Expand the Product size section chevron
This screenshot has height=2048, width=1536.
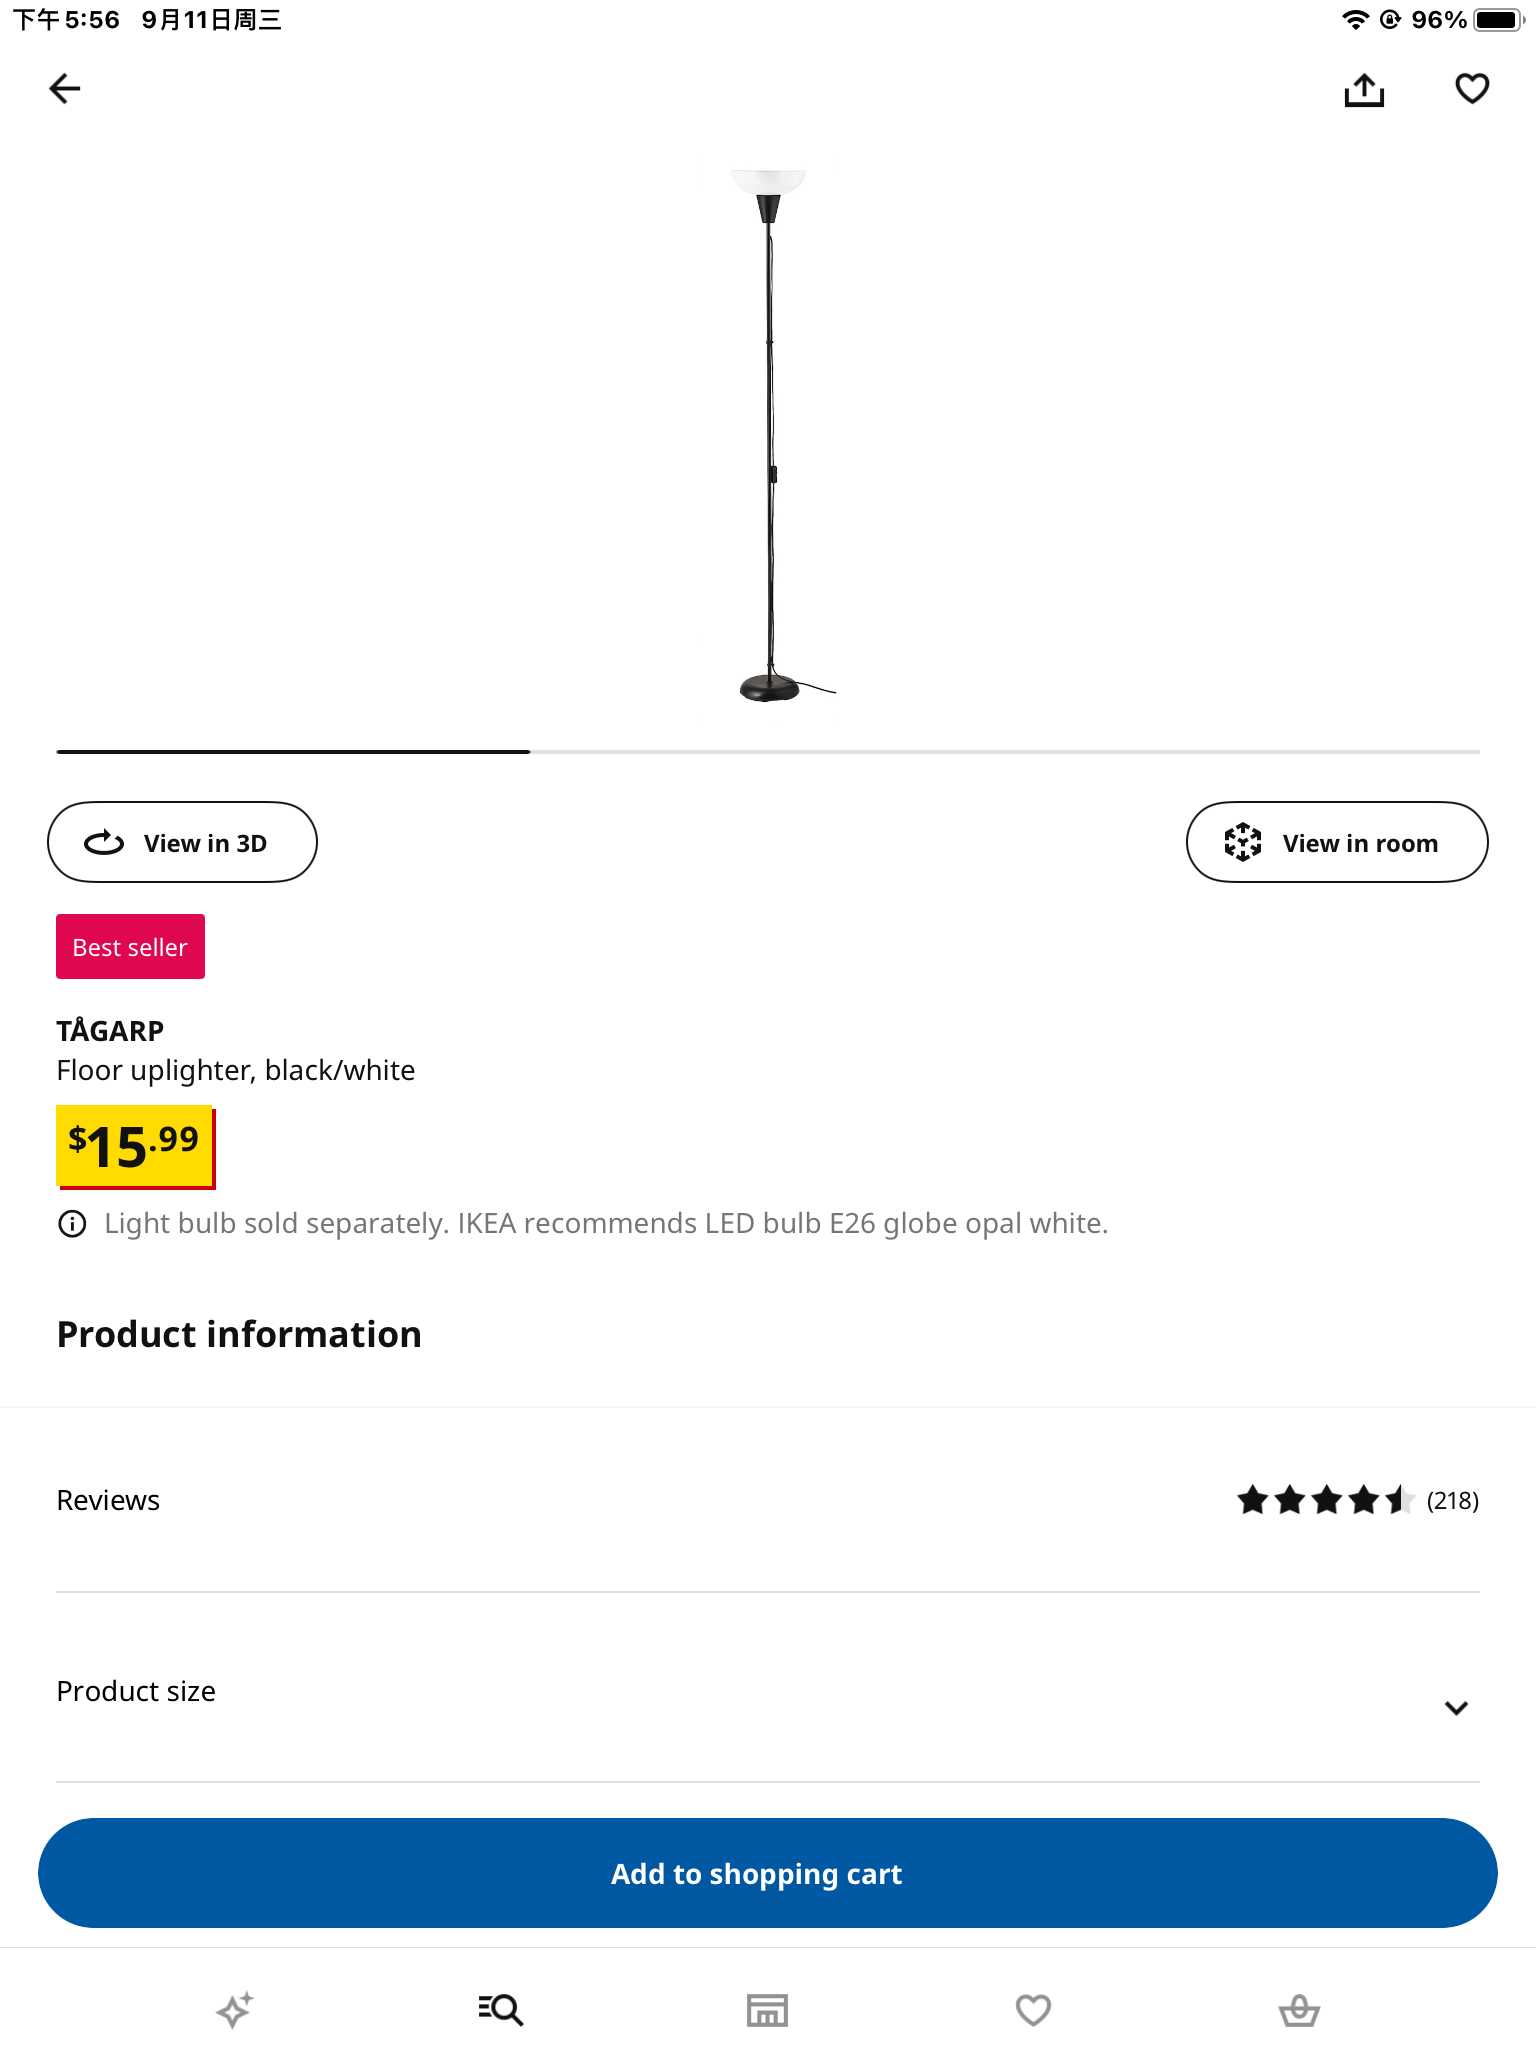[1456, 1707]
